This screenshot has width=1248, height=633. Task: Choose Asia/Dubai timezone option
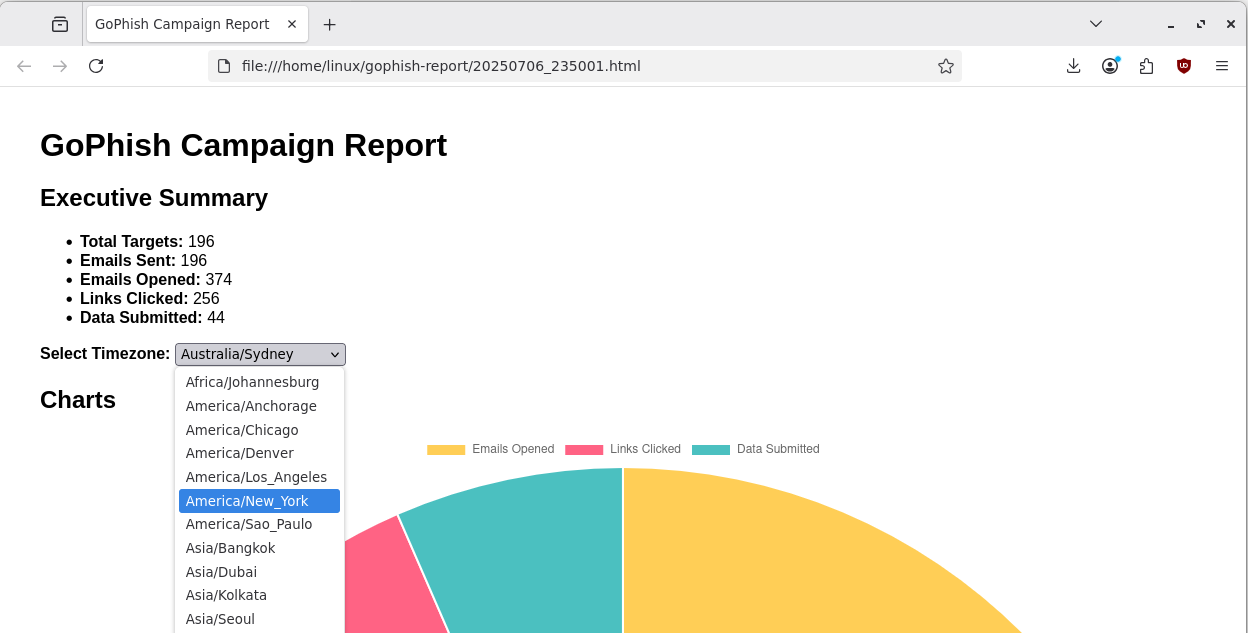pos(259,572)
